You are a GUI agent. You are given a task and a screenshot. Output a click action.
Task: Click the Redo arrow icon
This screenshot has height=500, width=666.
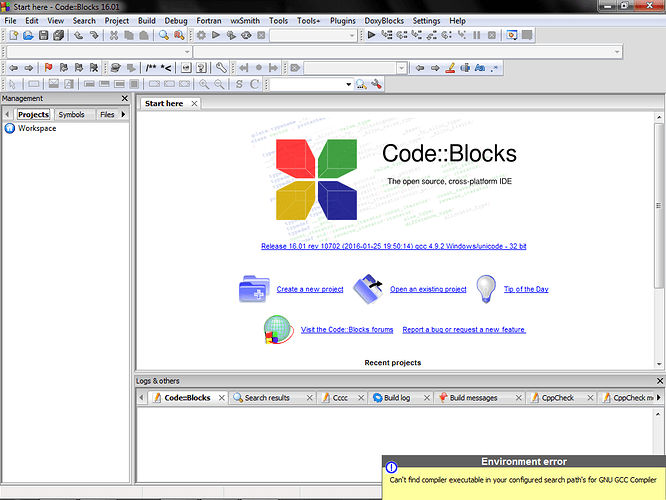94,35
